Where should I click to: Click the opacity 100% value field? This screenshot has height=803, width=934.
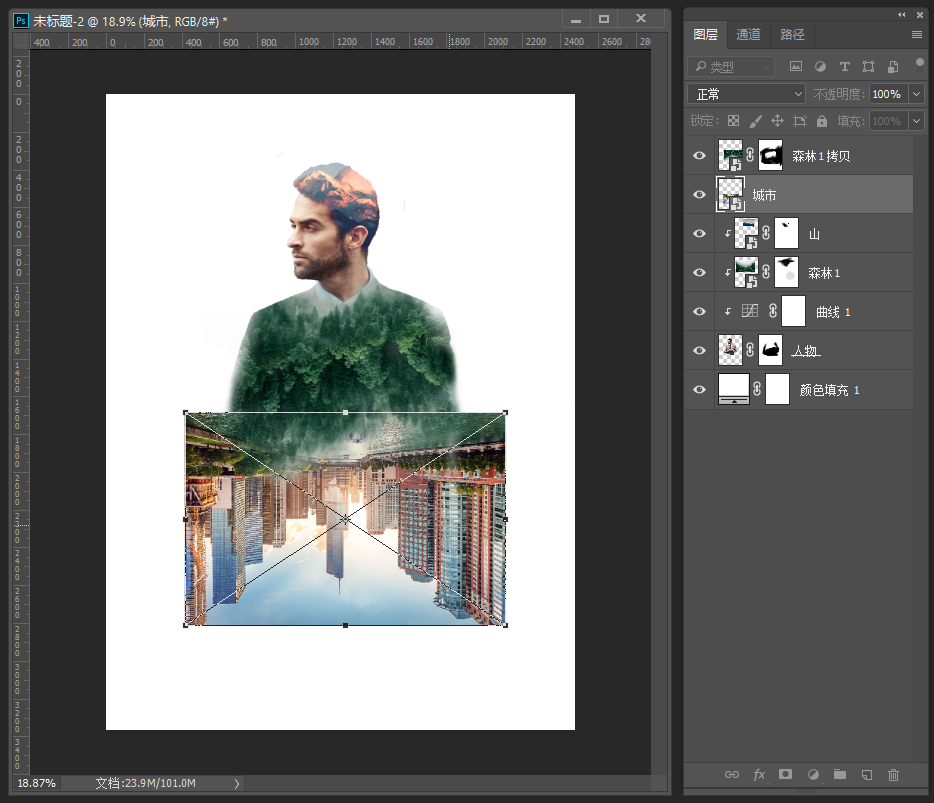[x=888, y=94]
